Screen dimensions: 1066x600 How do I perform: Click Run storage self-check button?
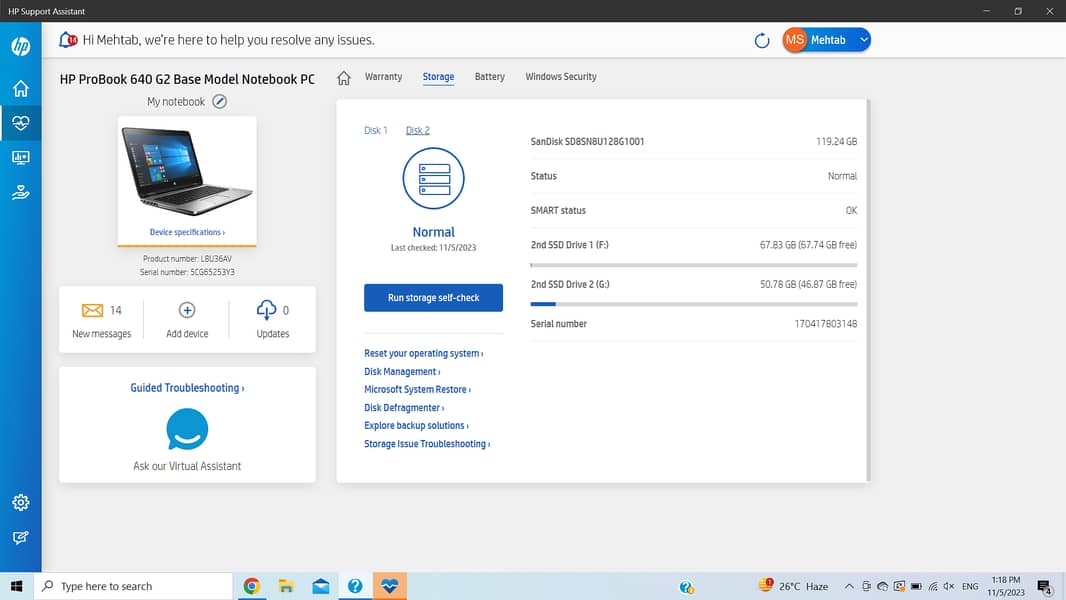click(433, 298)
